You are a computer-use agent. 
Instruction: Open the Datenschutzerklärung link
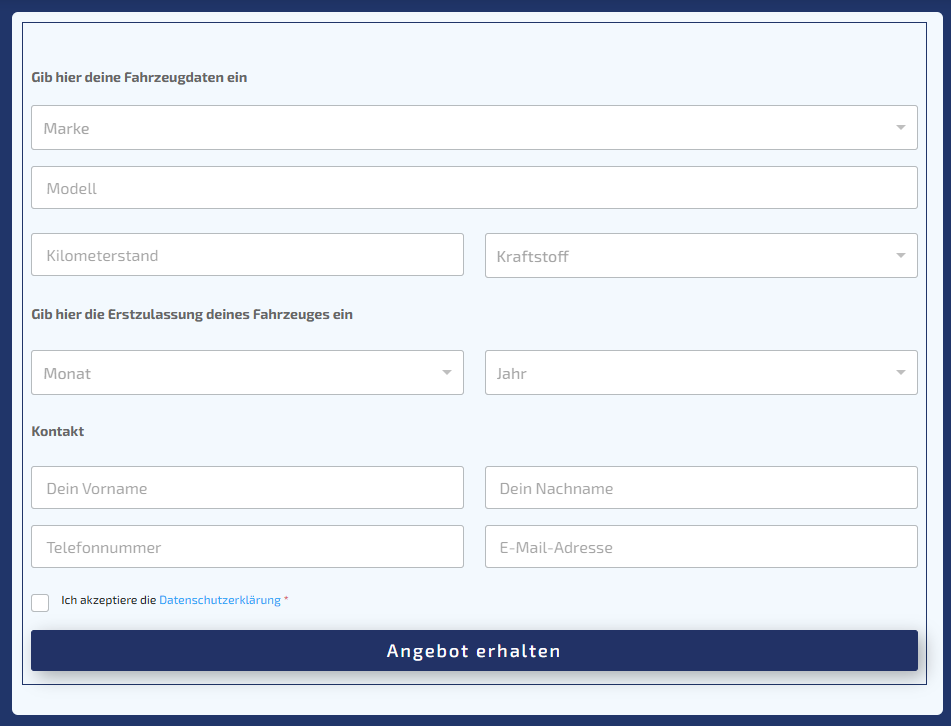[220, 601]
